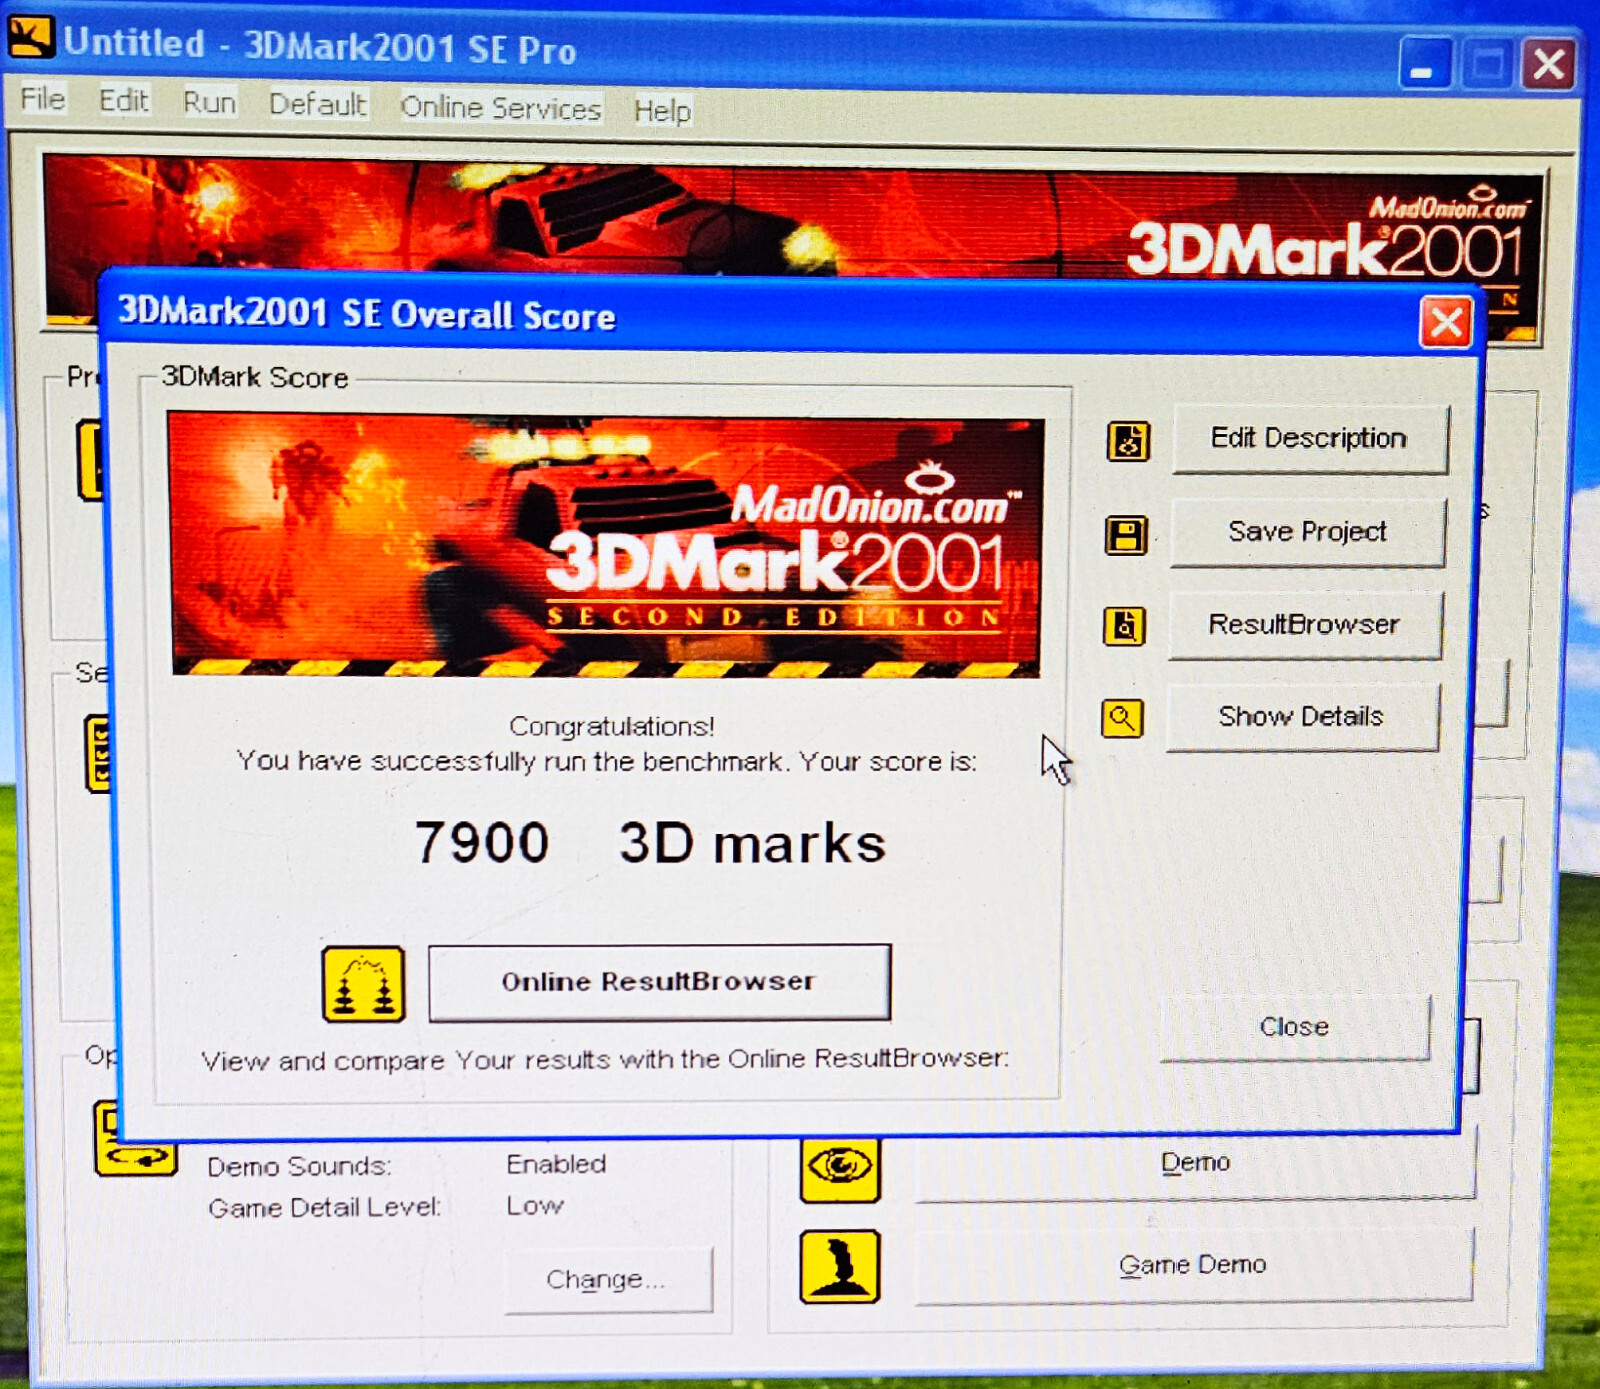Click the Edit Description document icon
The width and height of the screenshot is (1600, 1389).
1128,441
